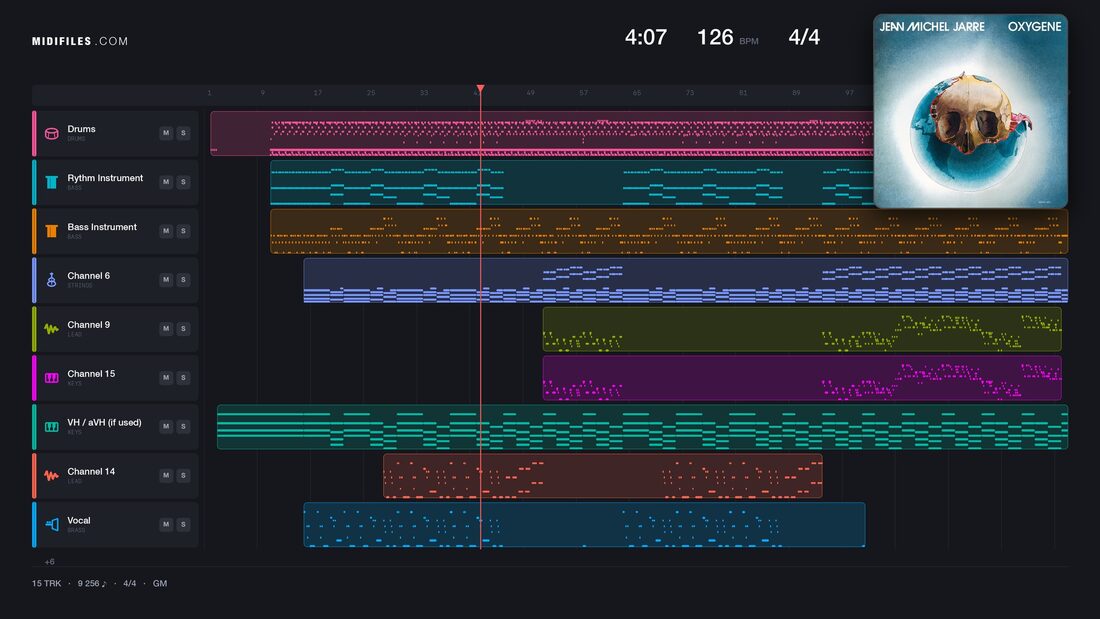1100x619 pixels.
Task: Click bar 97 on the timeline ruler
Action: (x=850, y=93)
